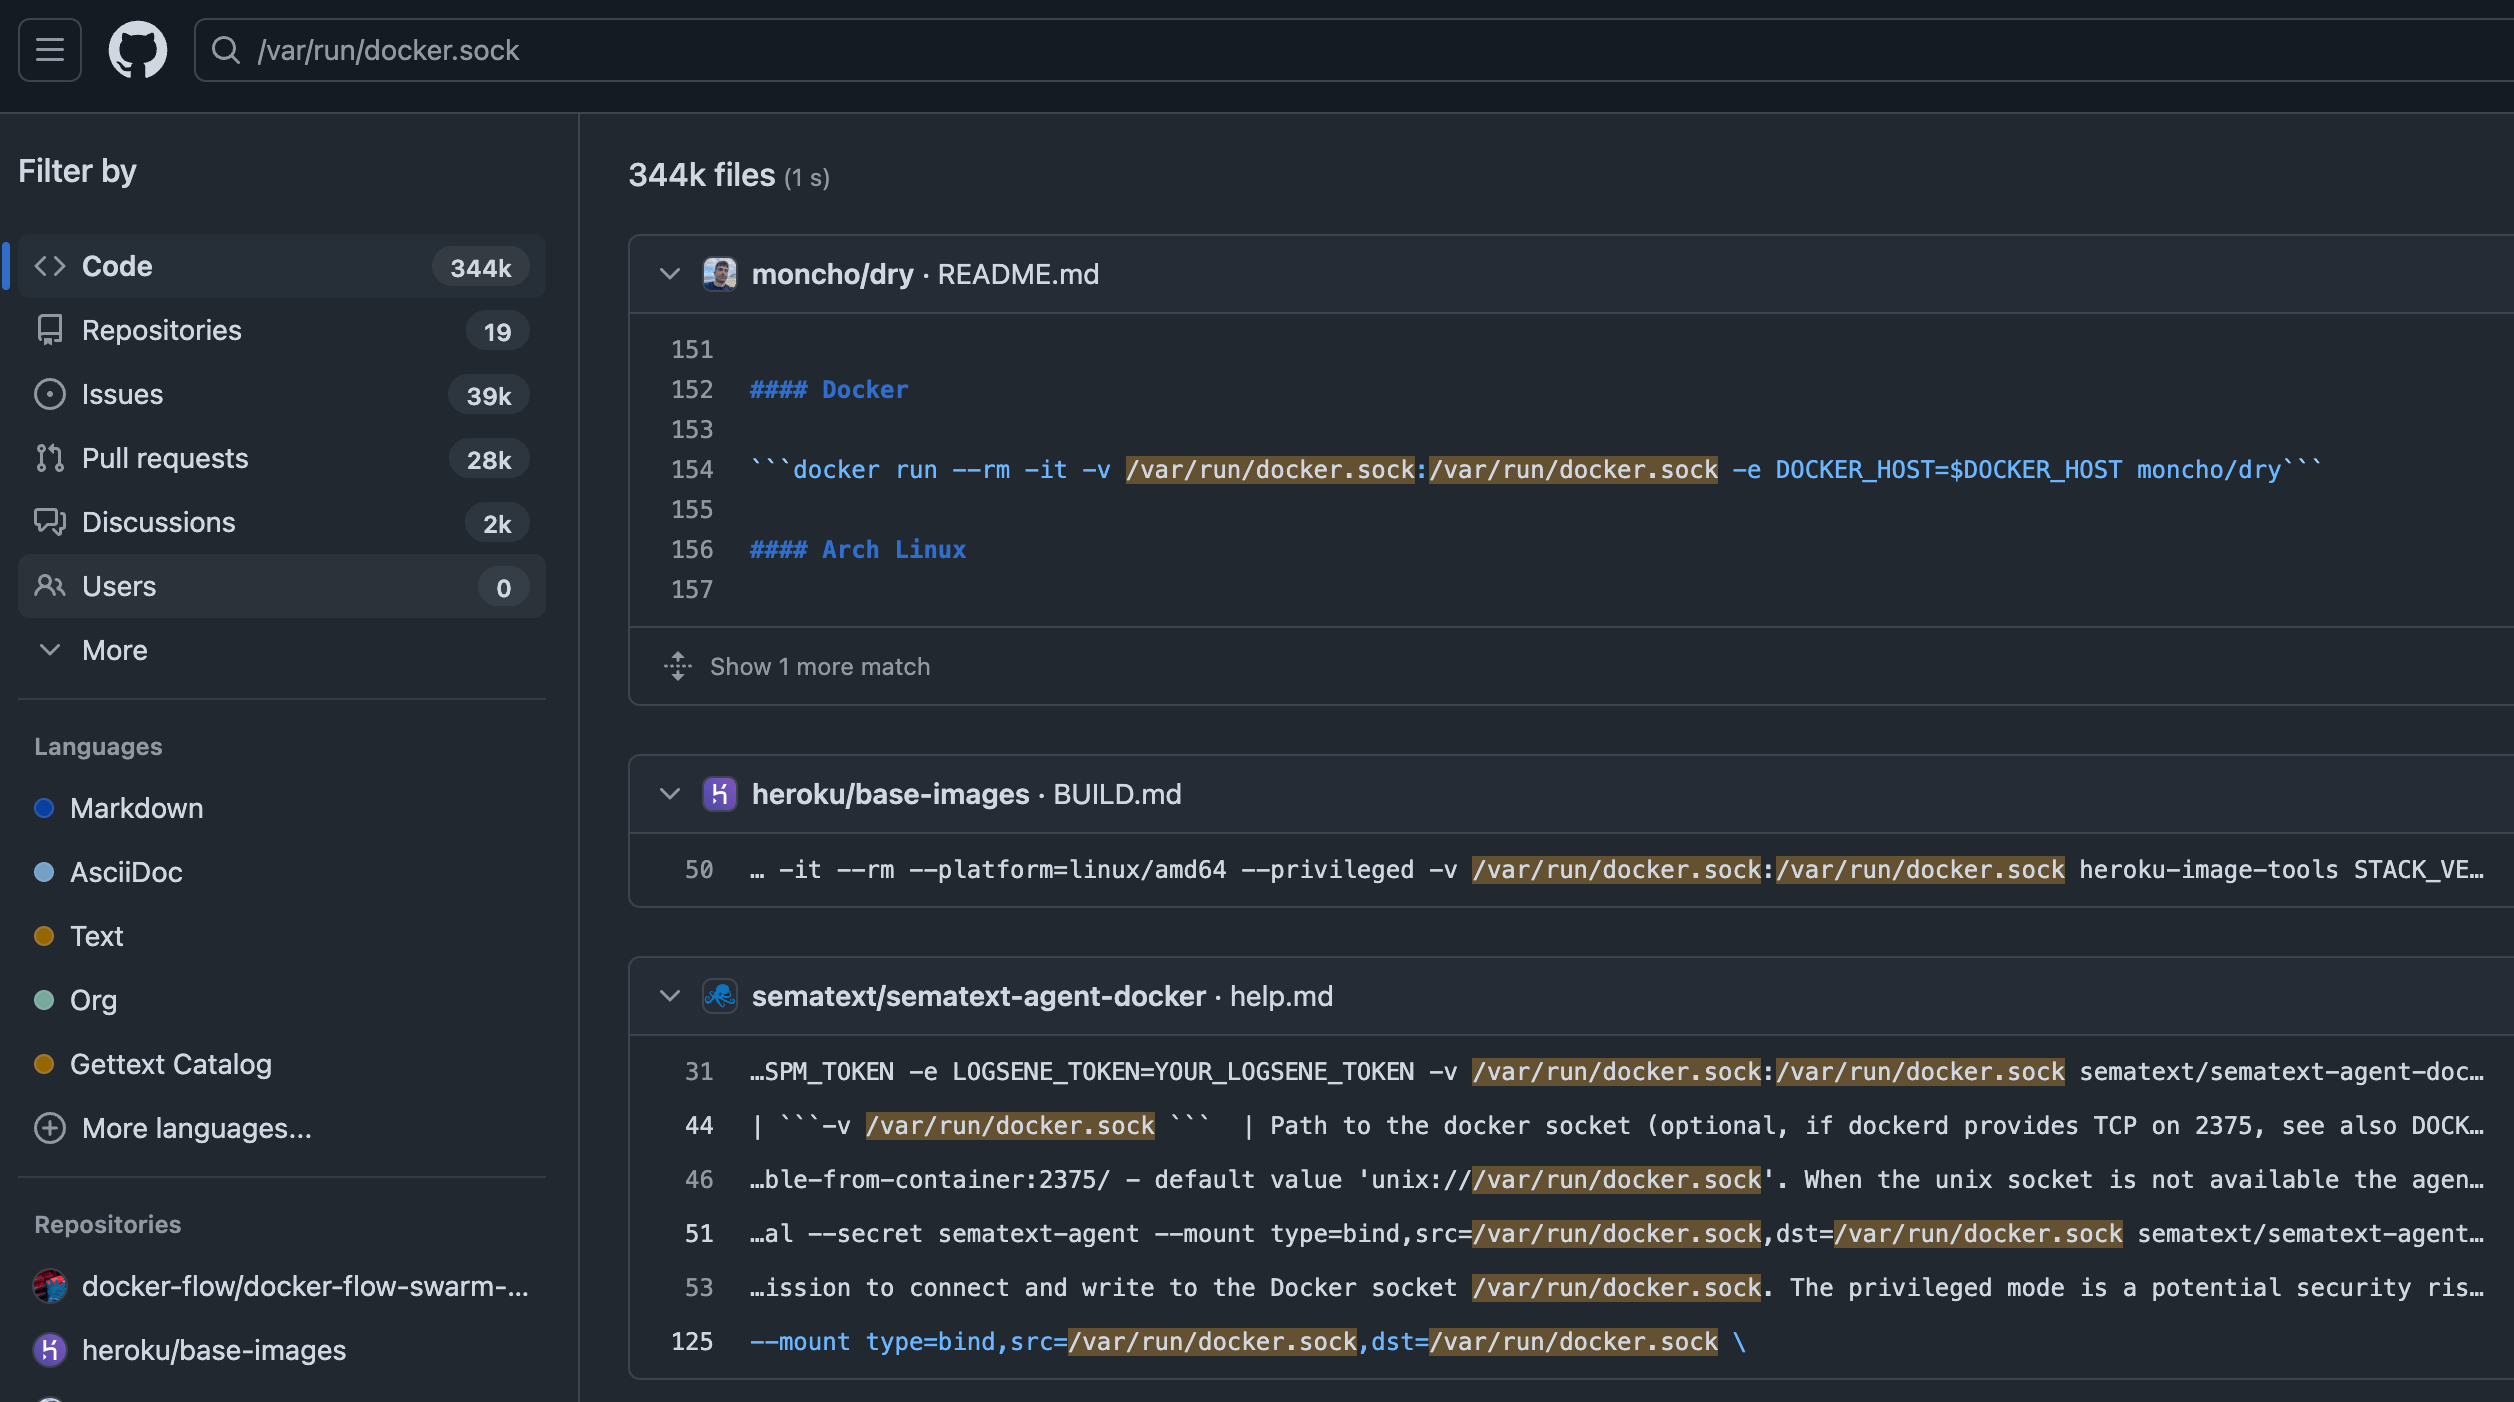2514x1402 pixels.
Task: Select the Pull requests filter
Action: tap(282, 458)
